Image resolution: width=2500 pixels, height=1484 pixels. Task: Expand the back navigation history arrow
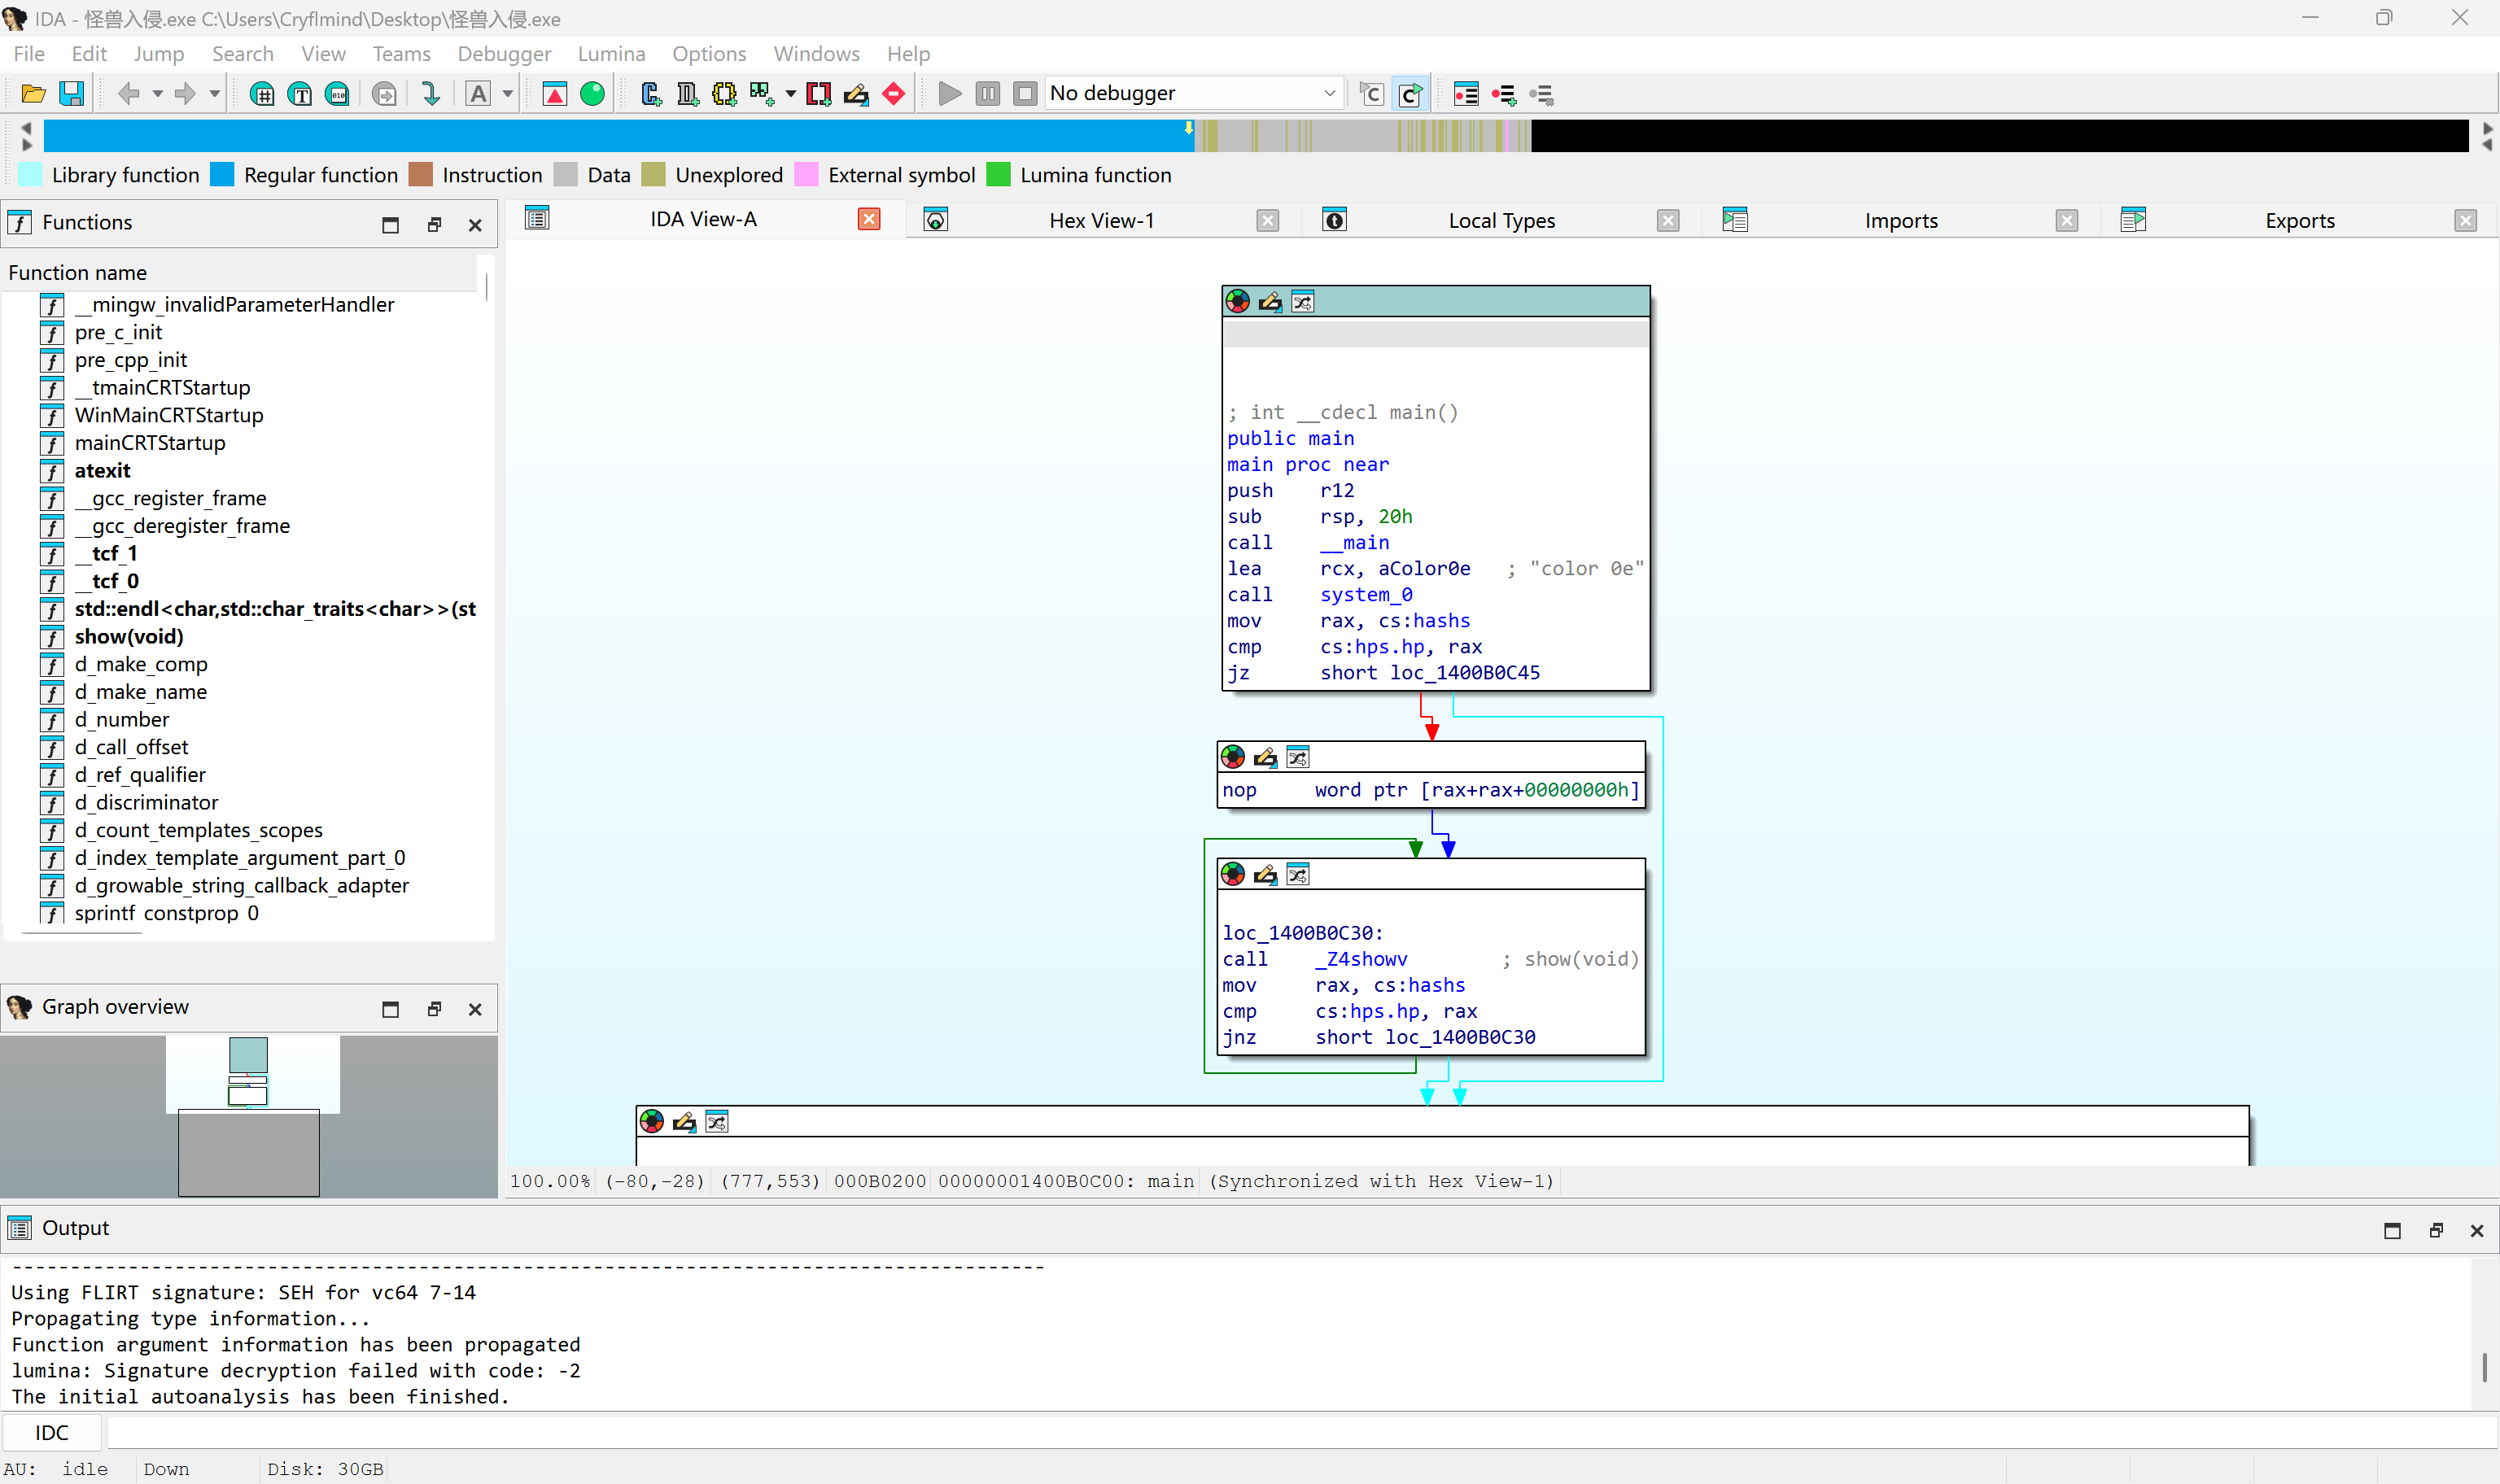click(157, 94)
